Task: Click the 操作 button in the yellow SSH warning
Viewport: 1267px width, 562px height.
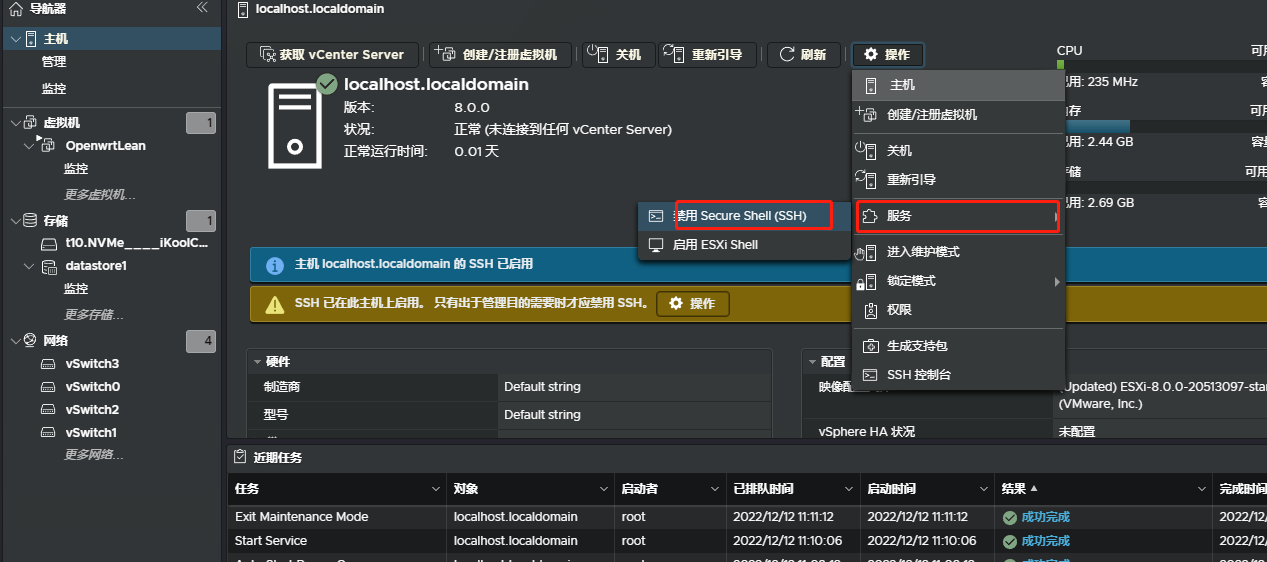Action: click(692, 304)
